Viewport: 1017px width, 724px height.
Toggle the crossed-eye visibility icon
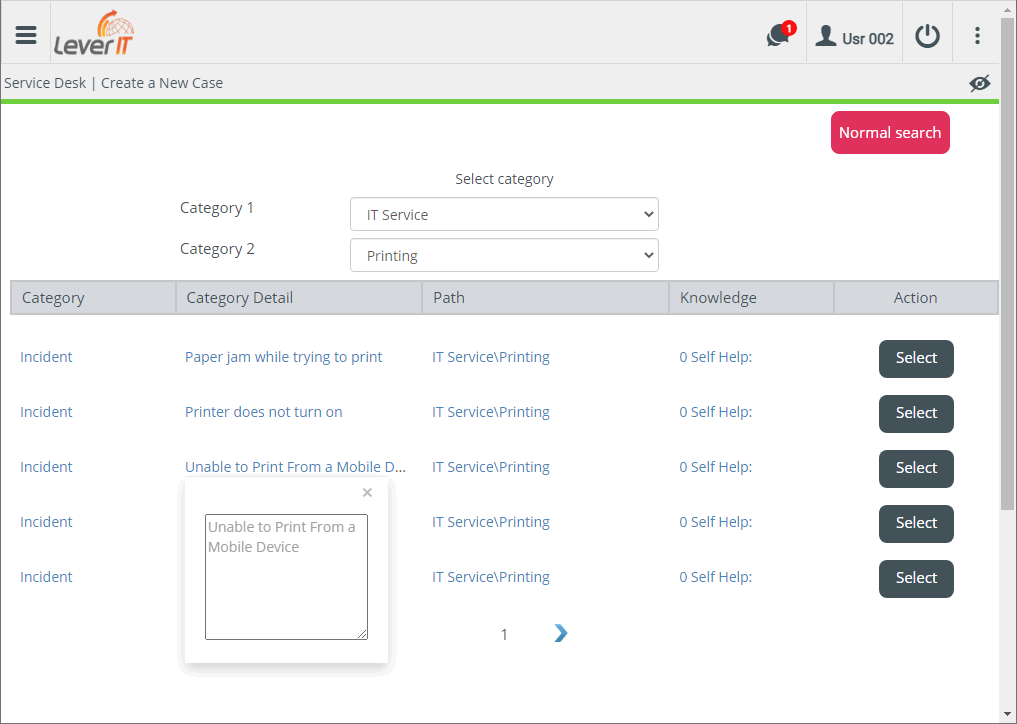pos(979,83)
